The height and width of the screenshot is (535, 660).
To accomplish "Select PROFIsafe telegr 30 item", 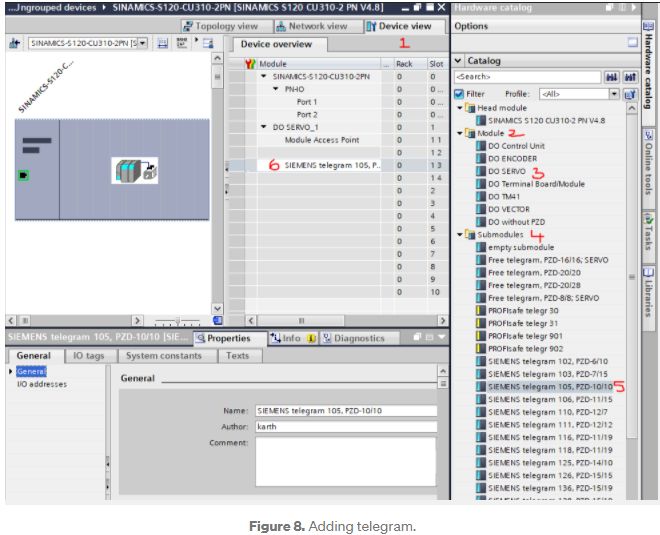I will [523, 311].
